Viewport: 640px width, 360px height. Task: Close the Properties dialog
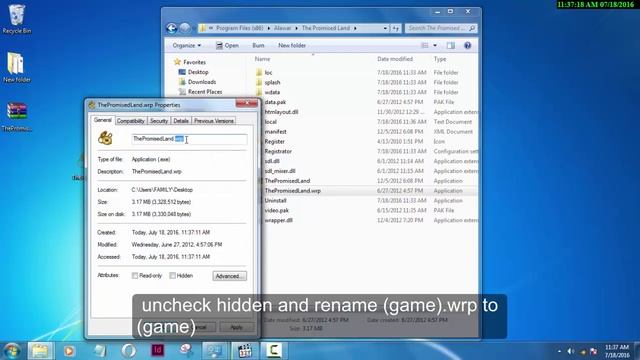(x=247, y=104)
